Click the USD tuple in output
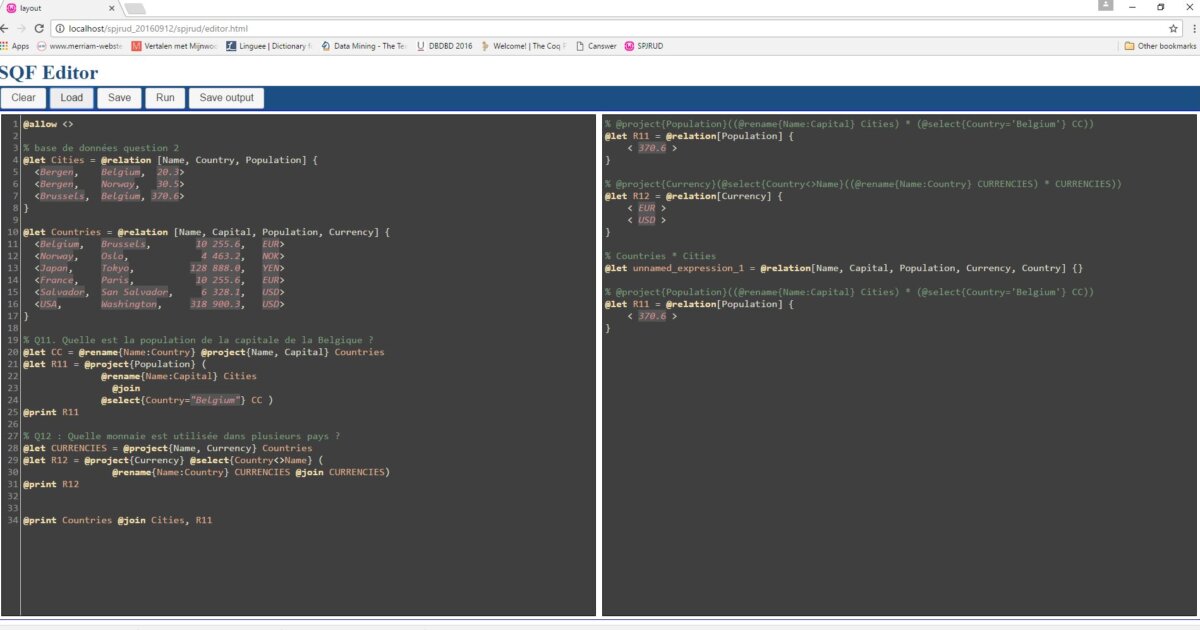 [646, 220]
